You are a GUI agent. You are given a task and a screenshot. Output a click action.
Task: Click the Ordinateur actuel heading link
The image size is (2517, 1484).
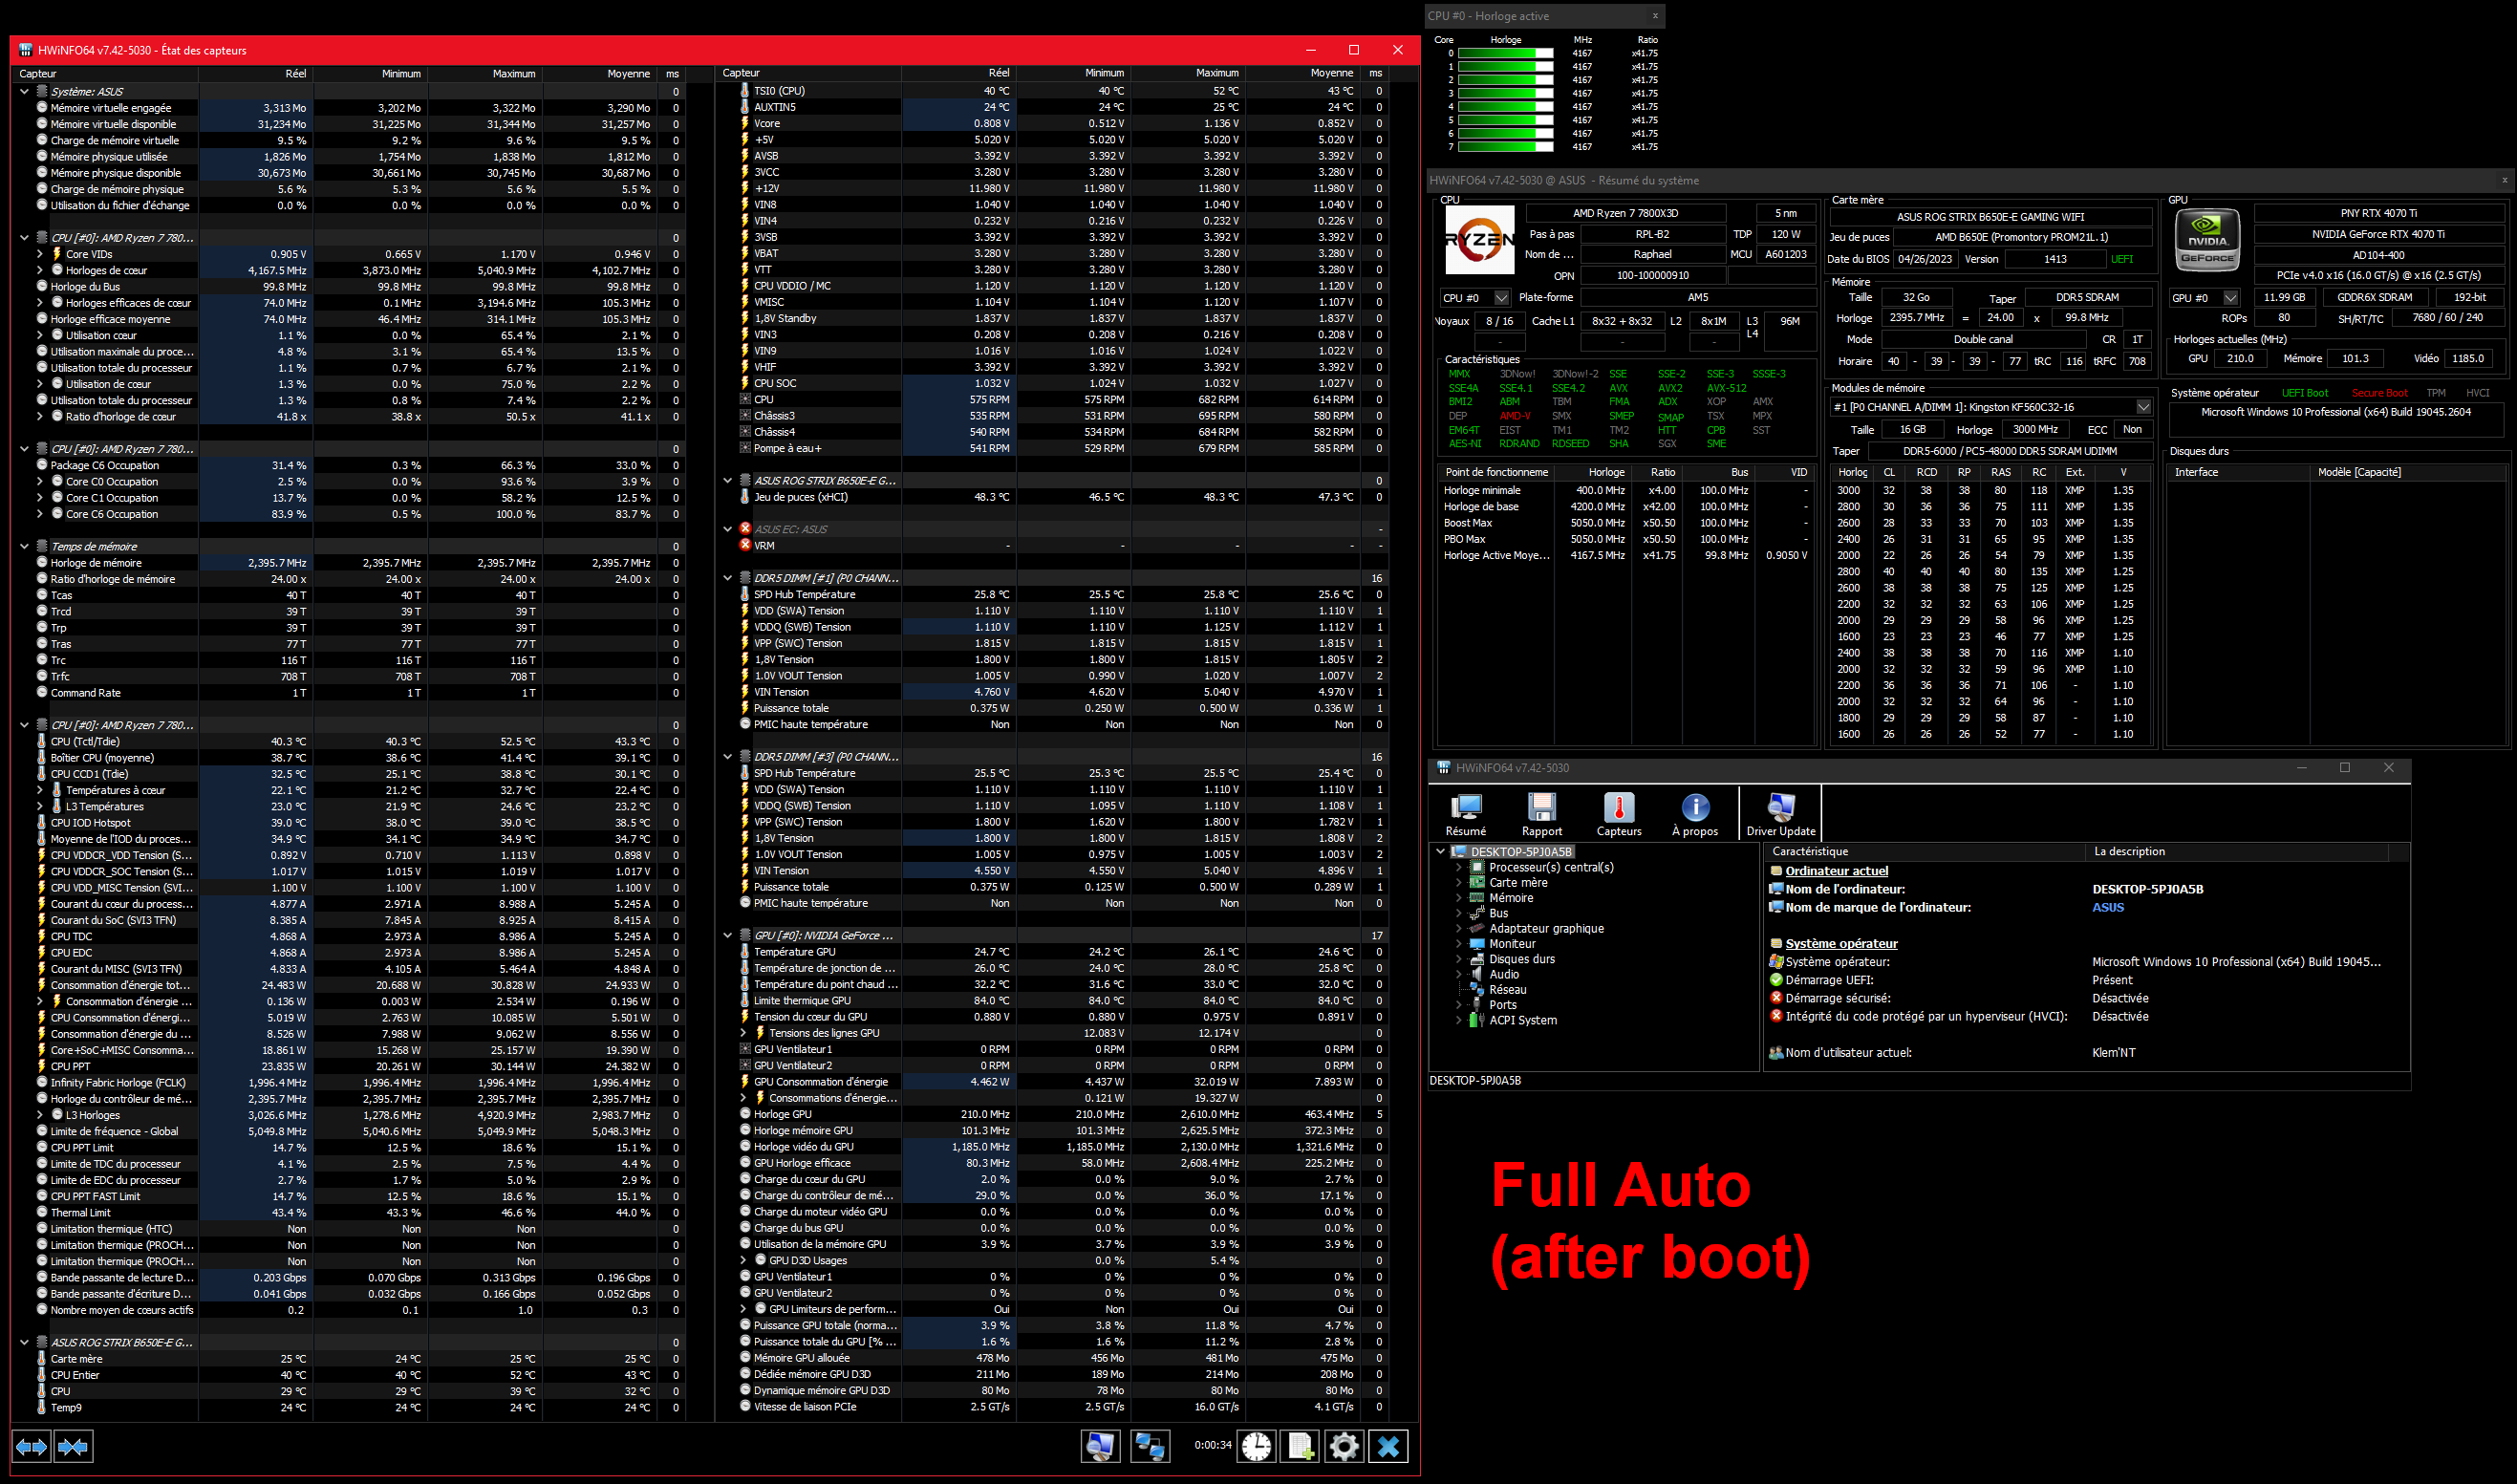tap(1837, 871)
